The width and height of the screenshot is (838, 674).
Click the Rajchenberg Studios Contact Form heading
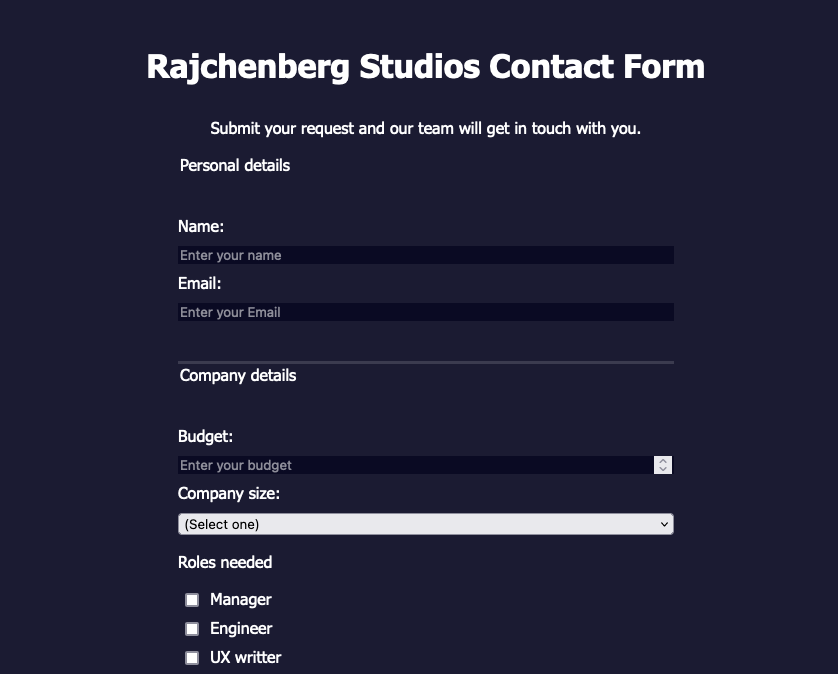tap(425, 67)
